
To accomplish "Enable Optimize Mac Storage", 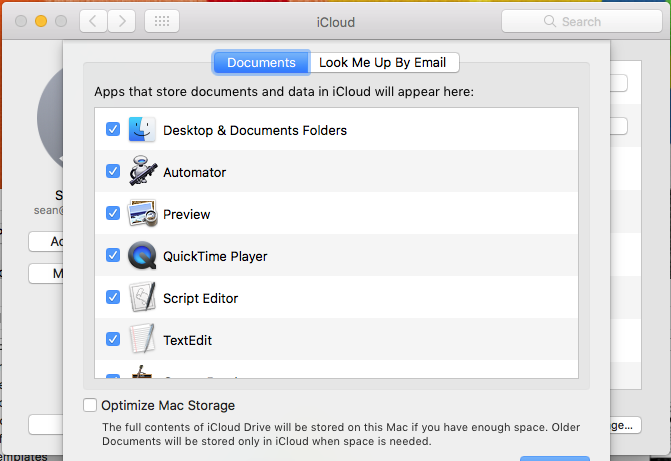I will pyautogui.click(x=91, y=405).
